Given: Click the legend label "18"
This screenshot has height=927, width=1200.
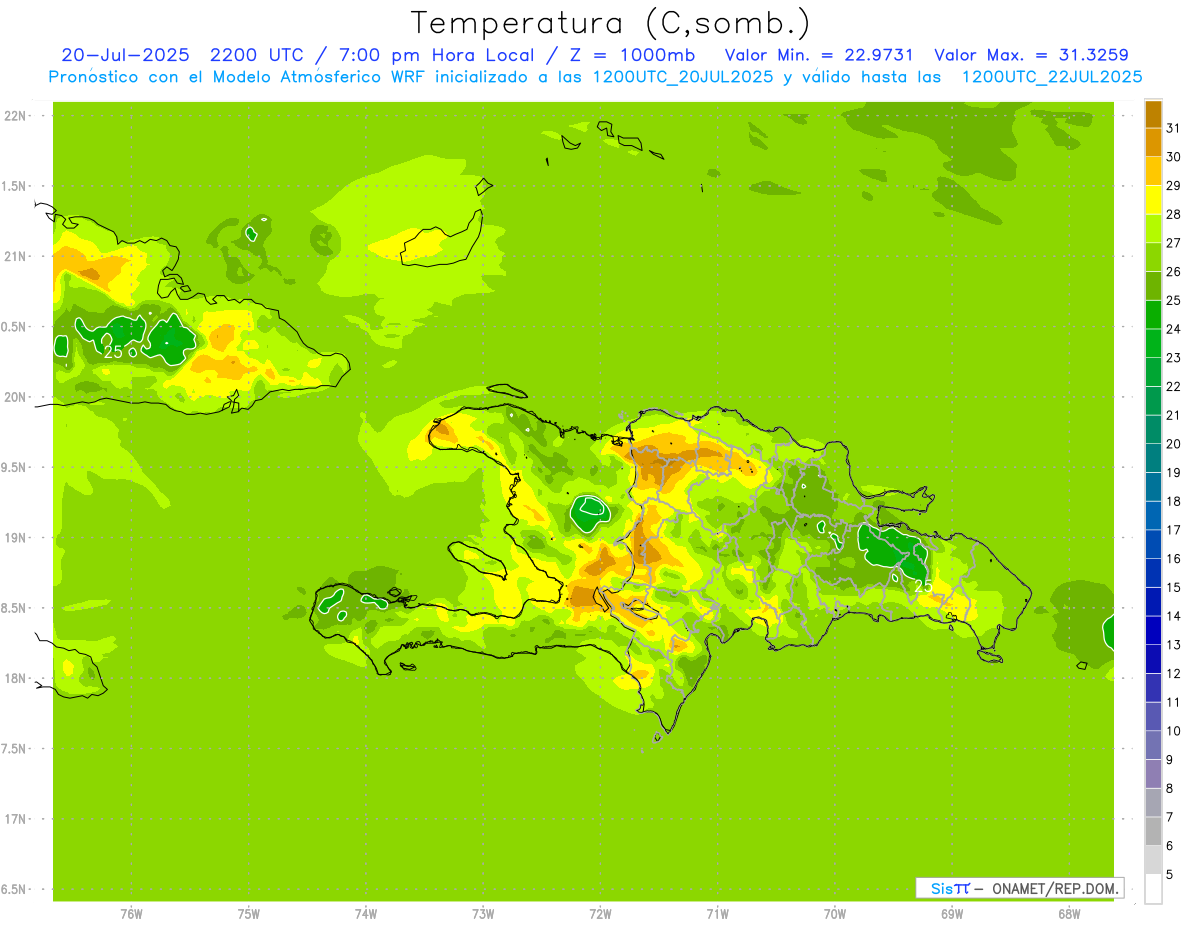Looking at the screenshot, I should 1174,501.
